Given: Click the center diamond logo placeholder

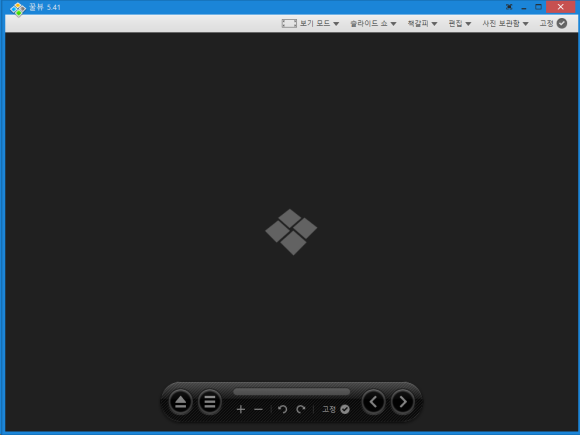Looking at the screenshot, I should (x=291, y=232).
